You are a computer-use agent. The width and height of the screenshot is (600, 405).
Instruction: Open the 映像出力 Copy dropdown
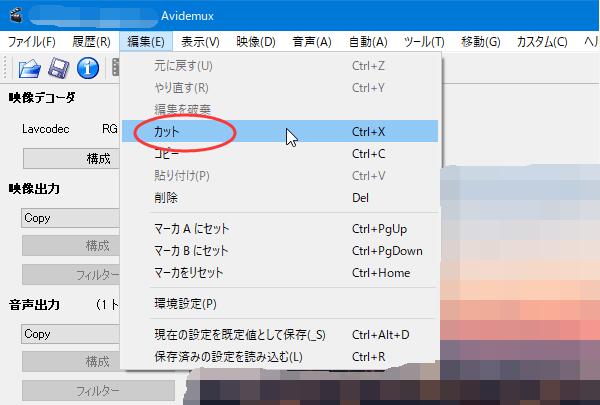(x=71, y=218)
